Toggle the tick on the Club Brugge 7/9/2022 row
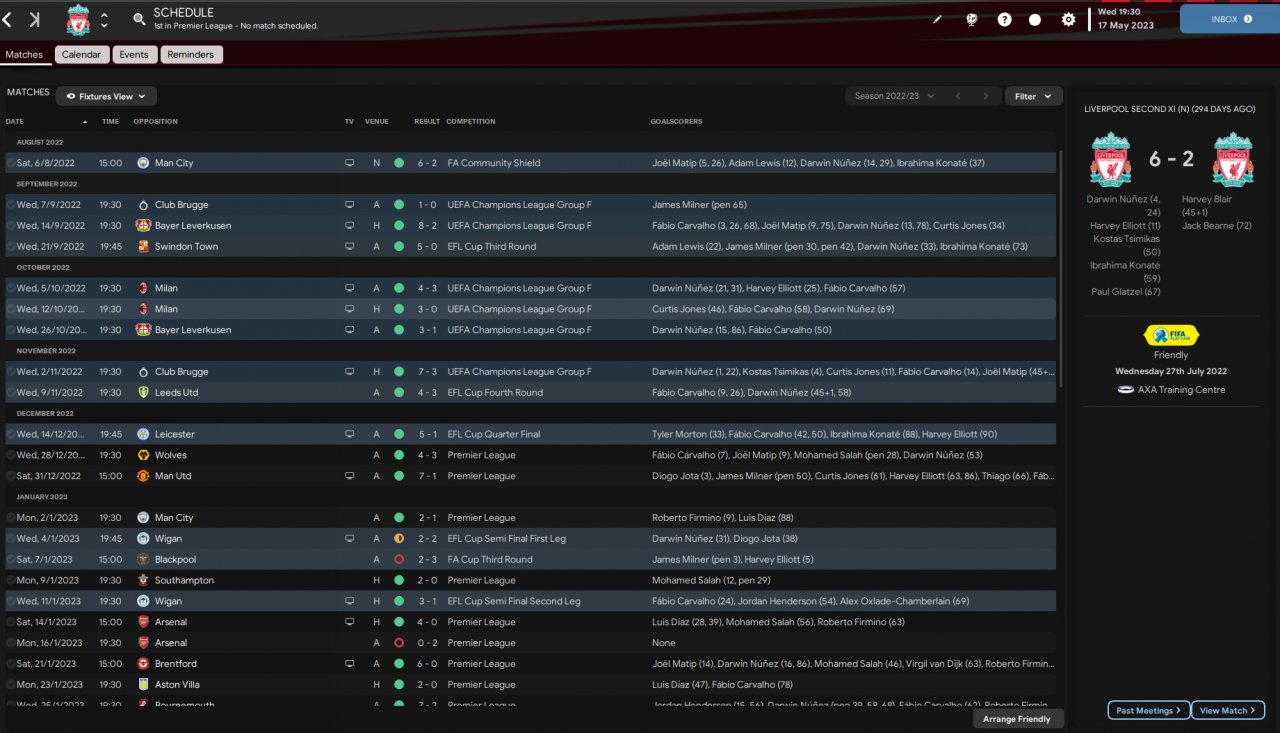 pyautogui.click(x=11, y=205)
